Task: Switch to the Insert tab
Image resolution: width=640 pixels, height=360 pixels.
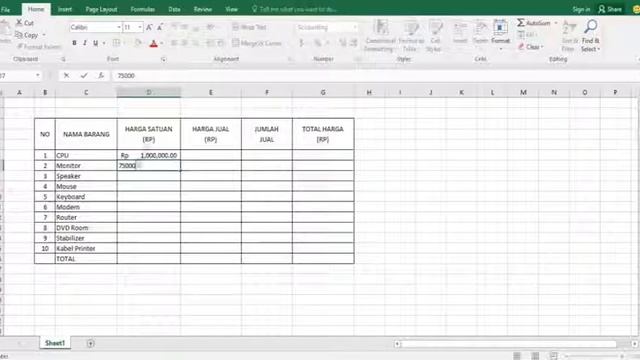Action: [x=64, y=9]
